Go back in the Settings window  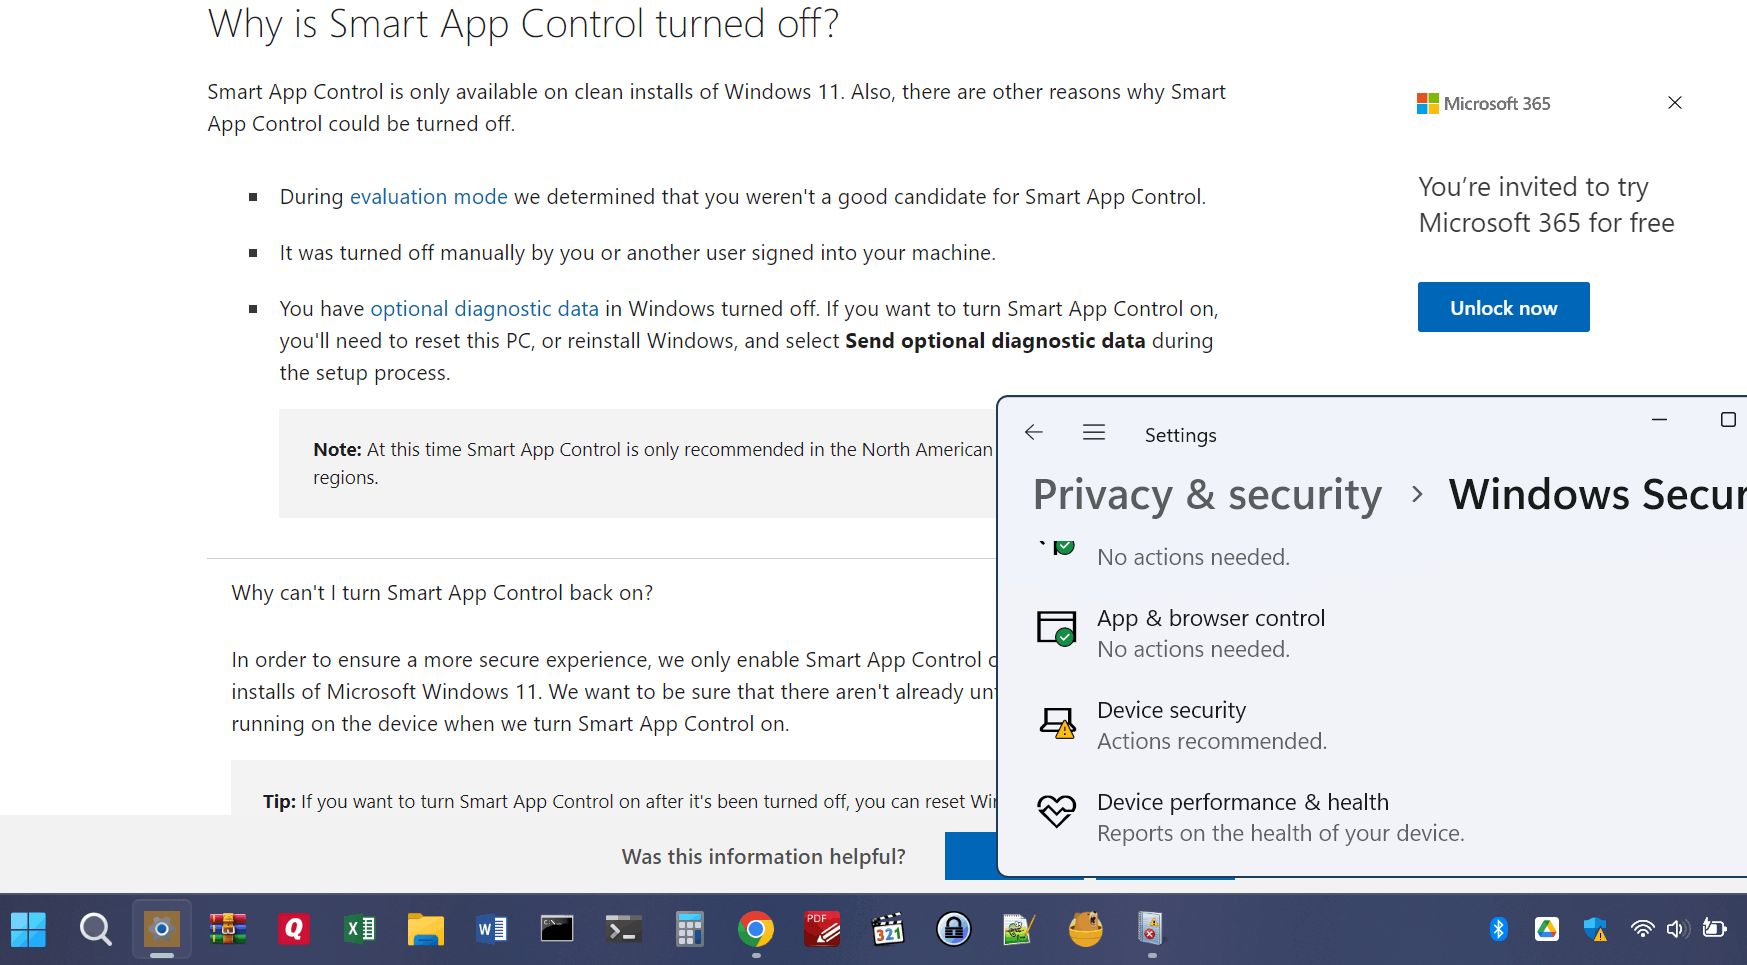(1034, 432)
